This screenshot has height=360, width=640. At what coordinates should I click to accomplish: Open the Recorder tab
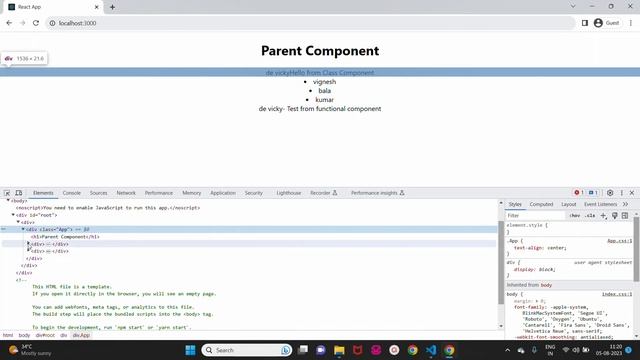click(324, 193)
